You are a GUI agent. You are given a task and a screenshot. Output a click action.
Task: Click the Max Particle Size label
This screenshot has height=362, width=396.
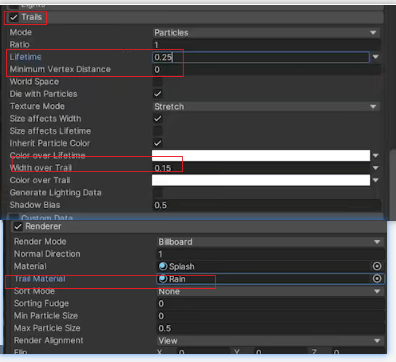[47, 328]
